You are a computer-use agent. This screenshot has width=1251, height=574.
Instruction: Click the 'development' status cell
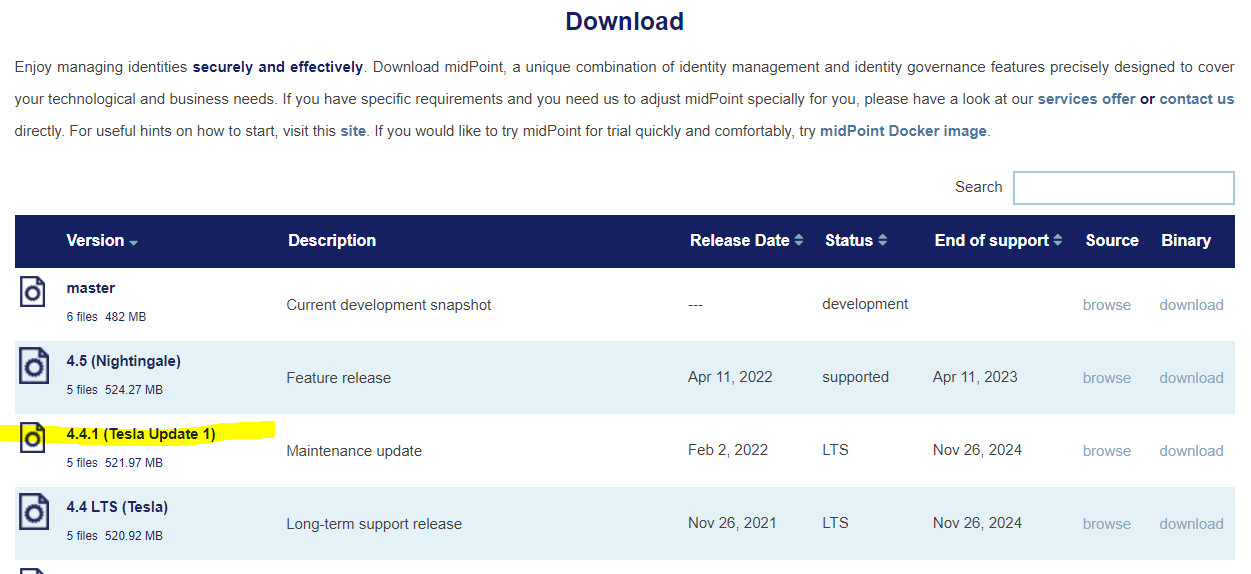click(865, 304)
